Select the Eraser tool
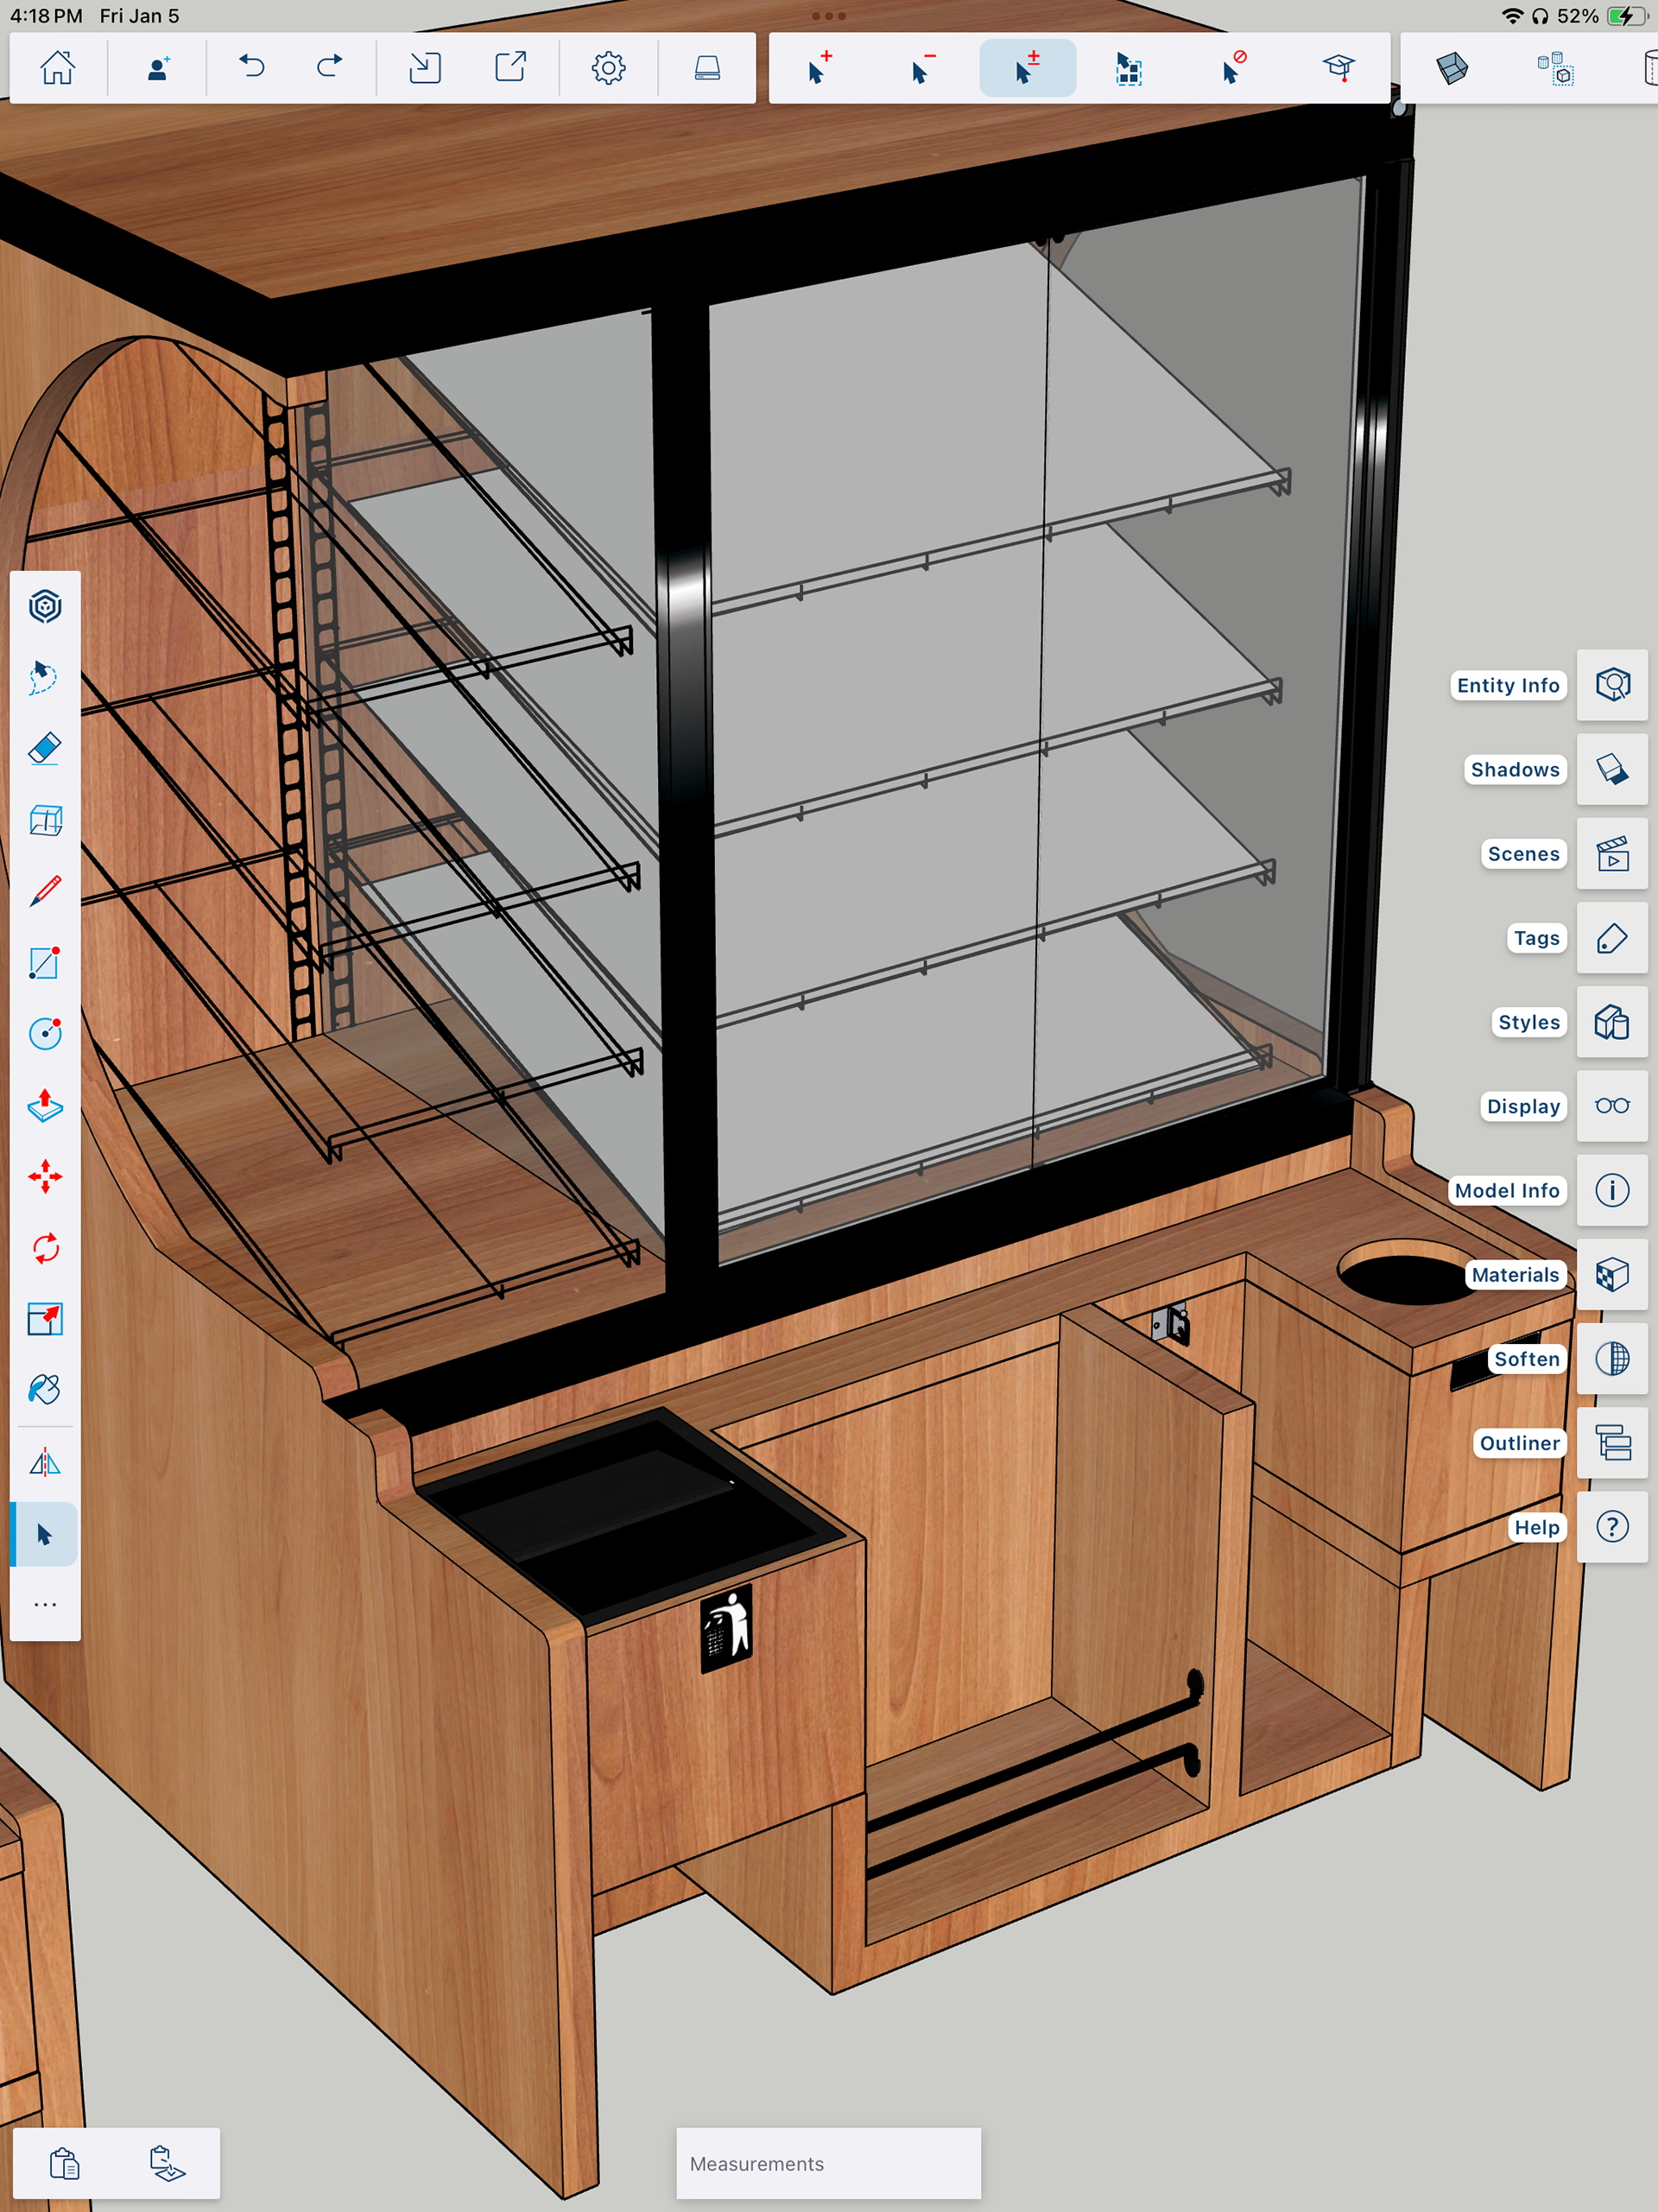The height and width of the screenshot is (2212, 1658). pos(45,749)
